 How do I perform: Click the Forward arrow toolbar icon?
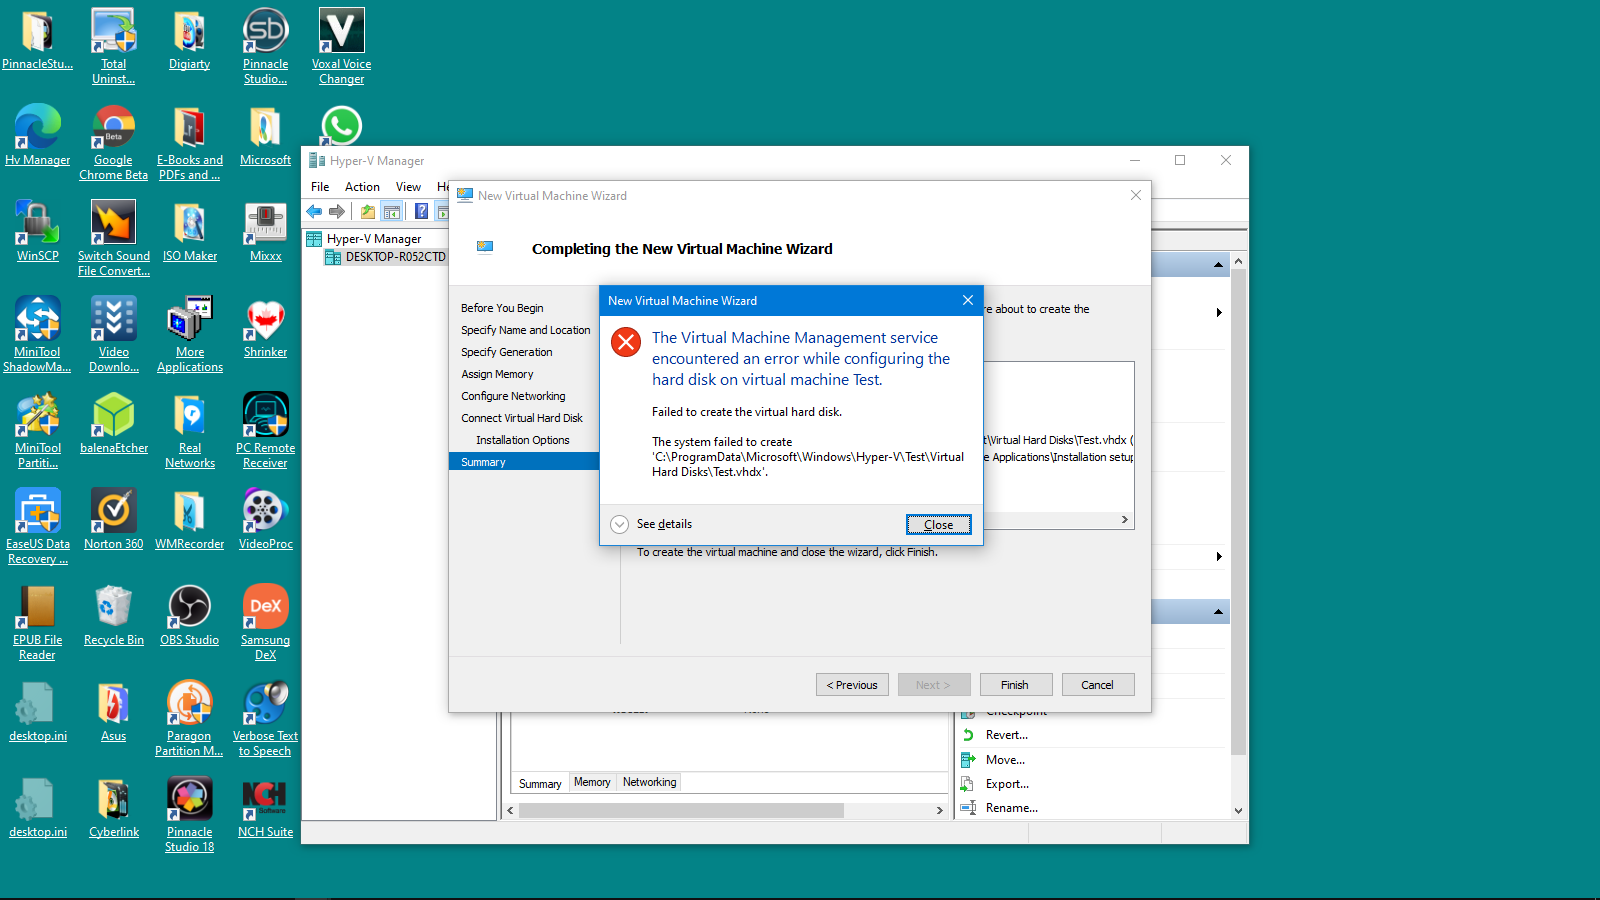337,211
